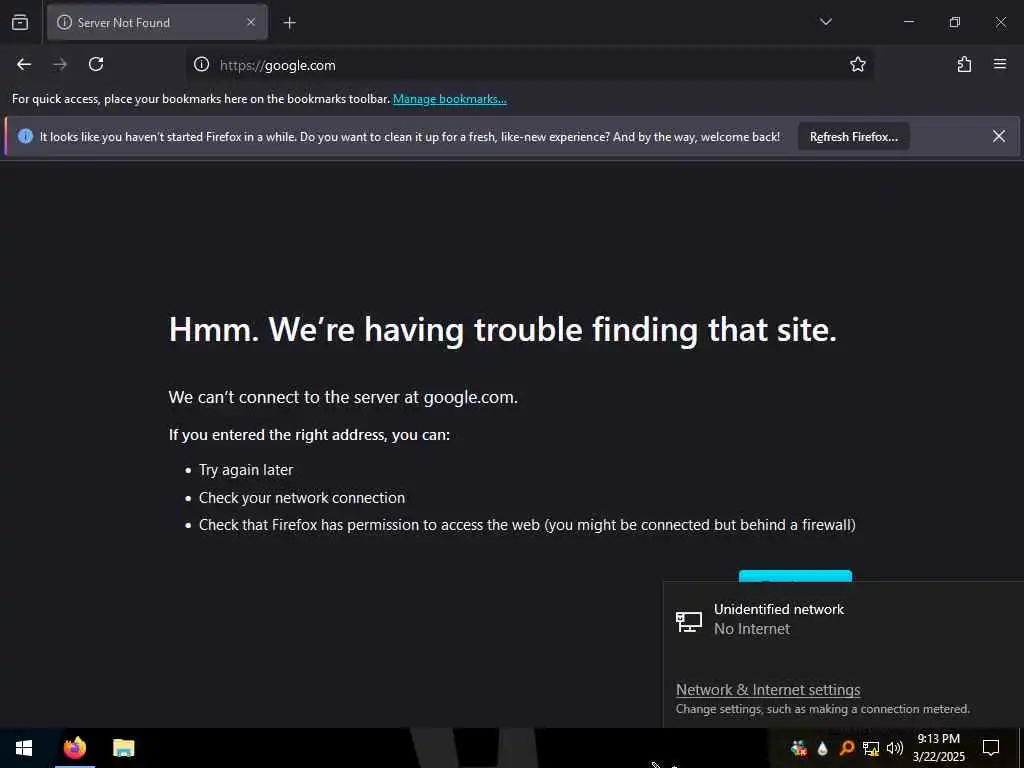Open Network & Internet settings
This screenshot has width=1024, height=768.
click(x=768, y=690)
